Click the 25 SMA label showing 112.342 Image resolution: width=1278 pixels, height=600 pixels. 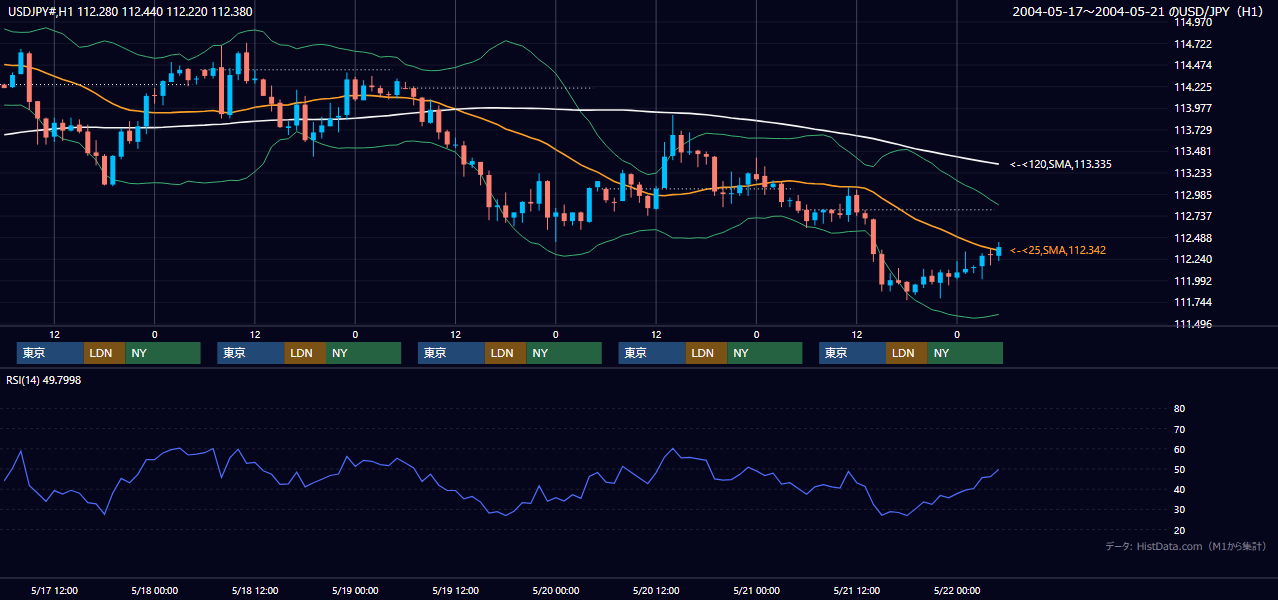(x=1058, y=250)
